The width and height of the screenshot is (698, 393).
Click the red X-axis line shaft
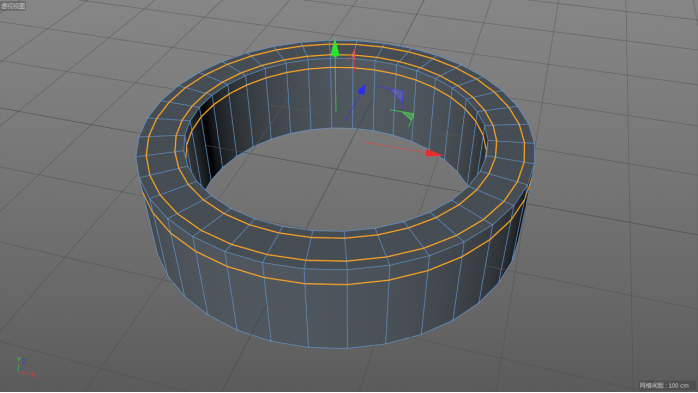point(395,148)
